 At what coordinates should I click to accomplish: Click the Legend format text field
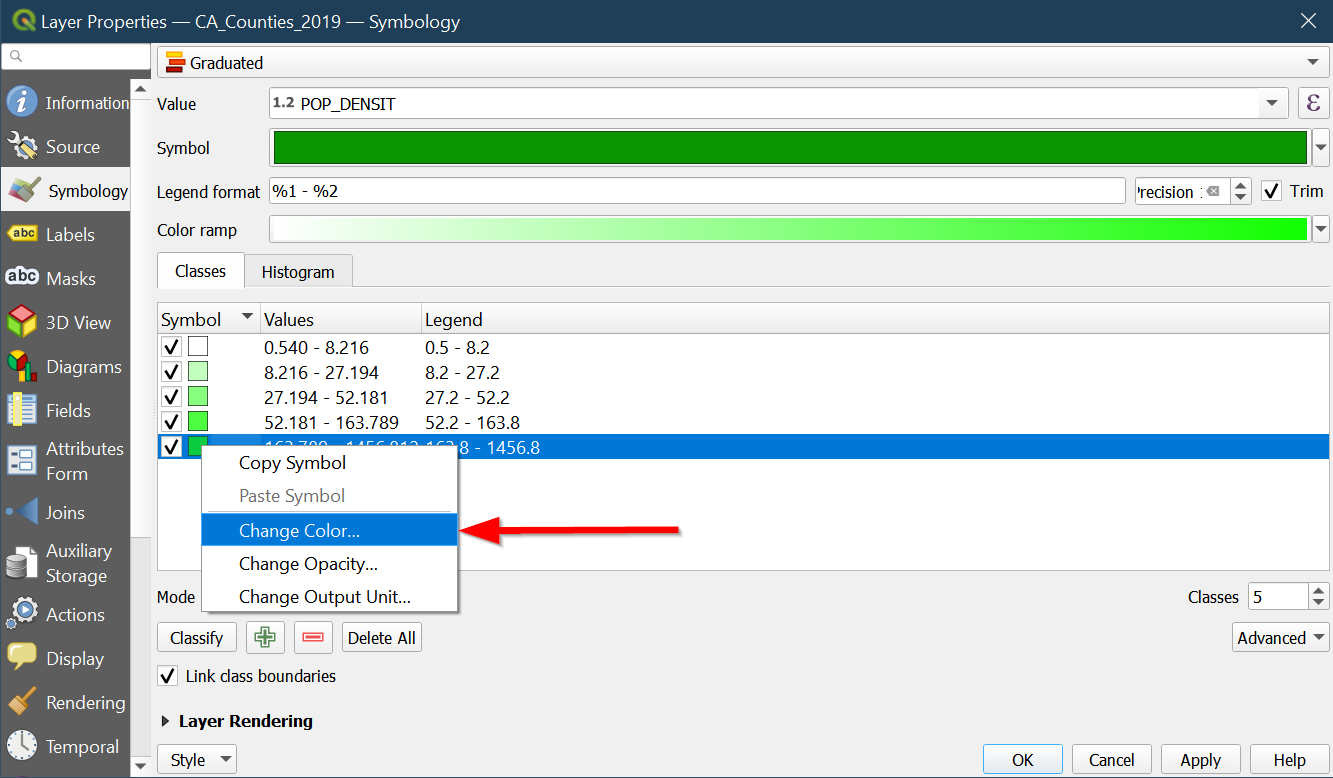click(x=697, y=191)
